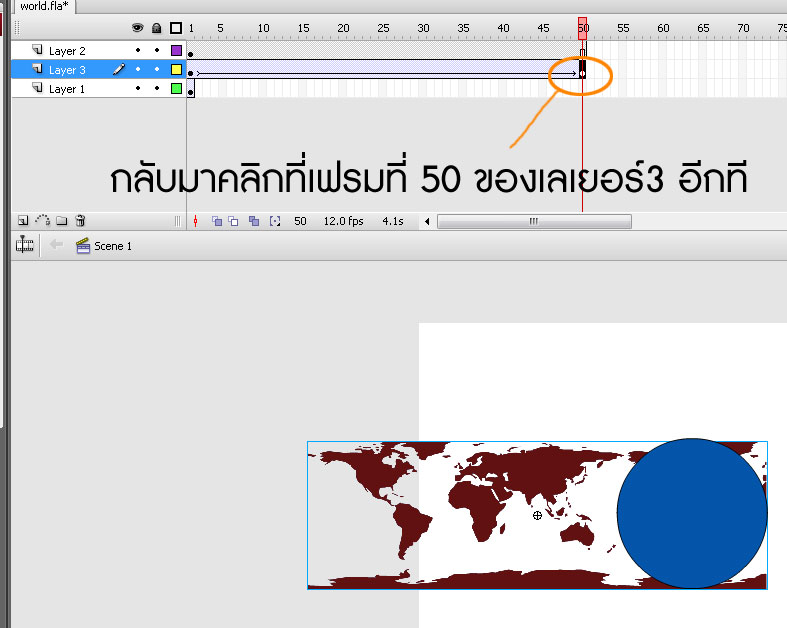Click the timeline scroll left arrow
The height and width of the screenshot is (628, 787).
coord(427,221)
